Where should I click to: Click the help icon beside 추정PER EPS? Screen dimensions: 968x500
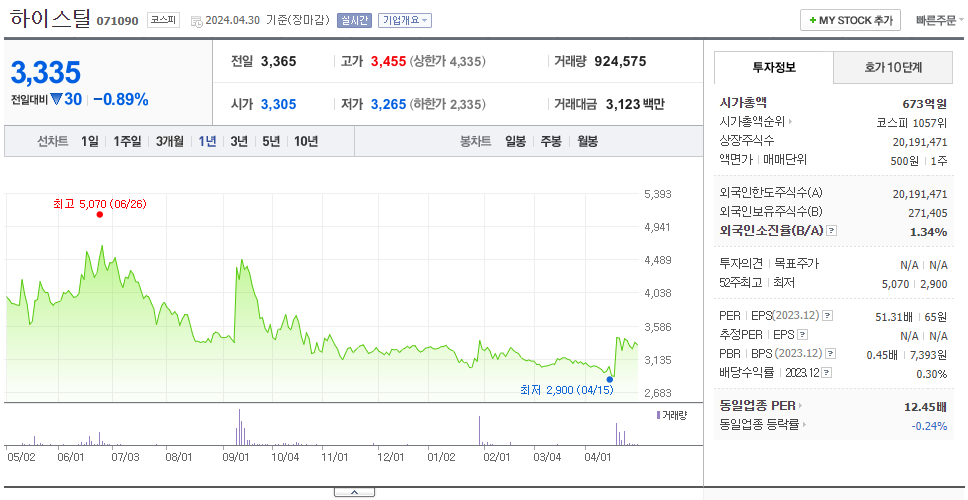(802, 335)
